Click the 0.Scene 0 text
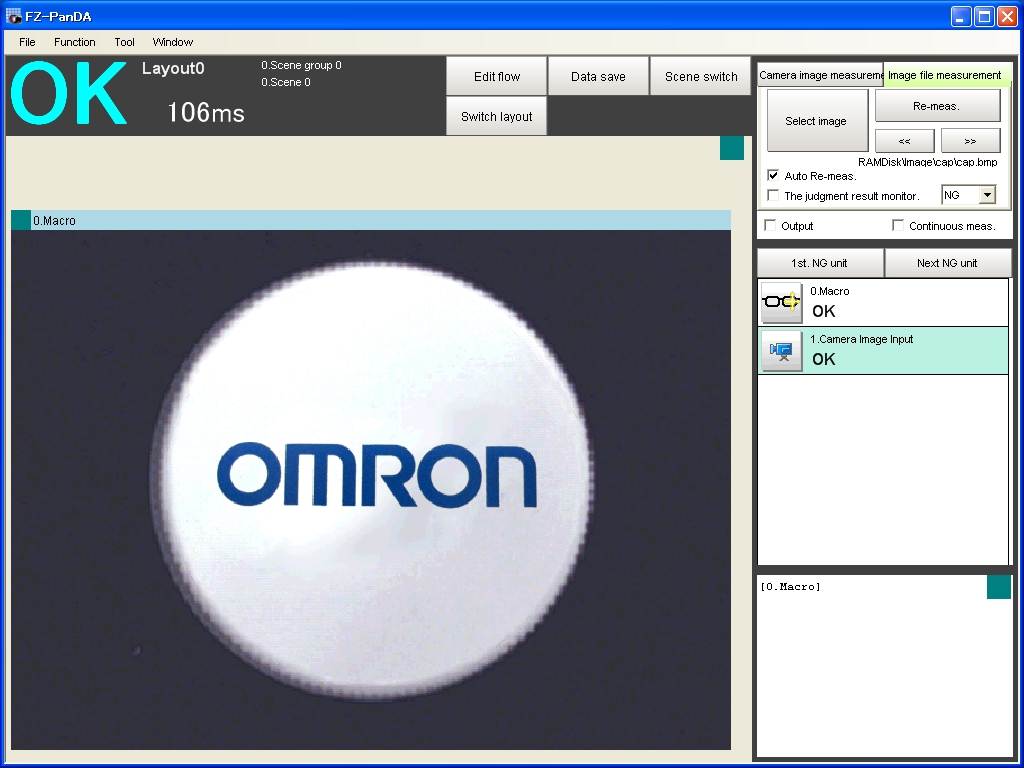 coord(285,82)
